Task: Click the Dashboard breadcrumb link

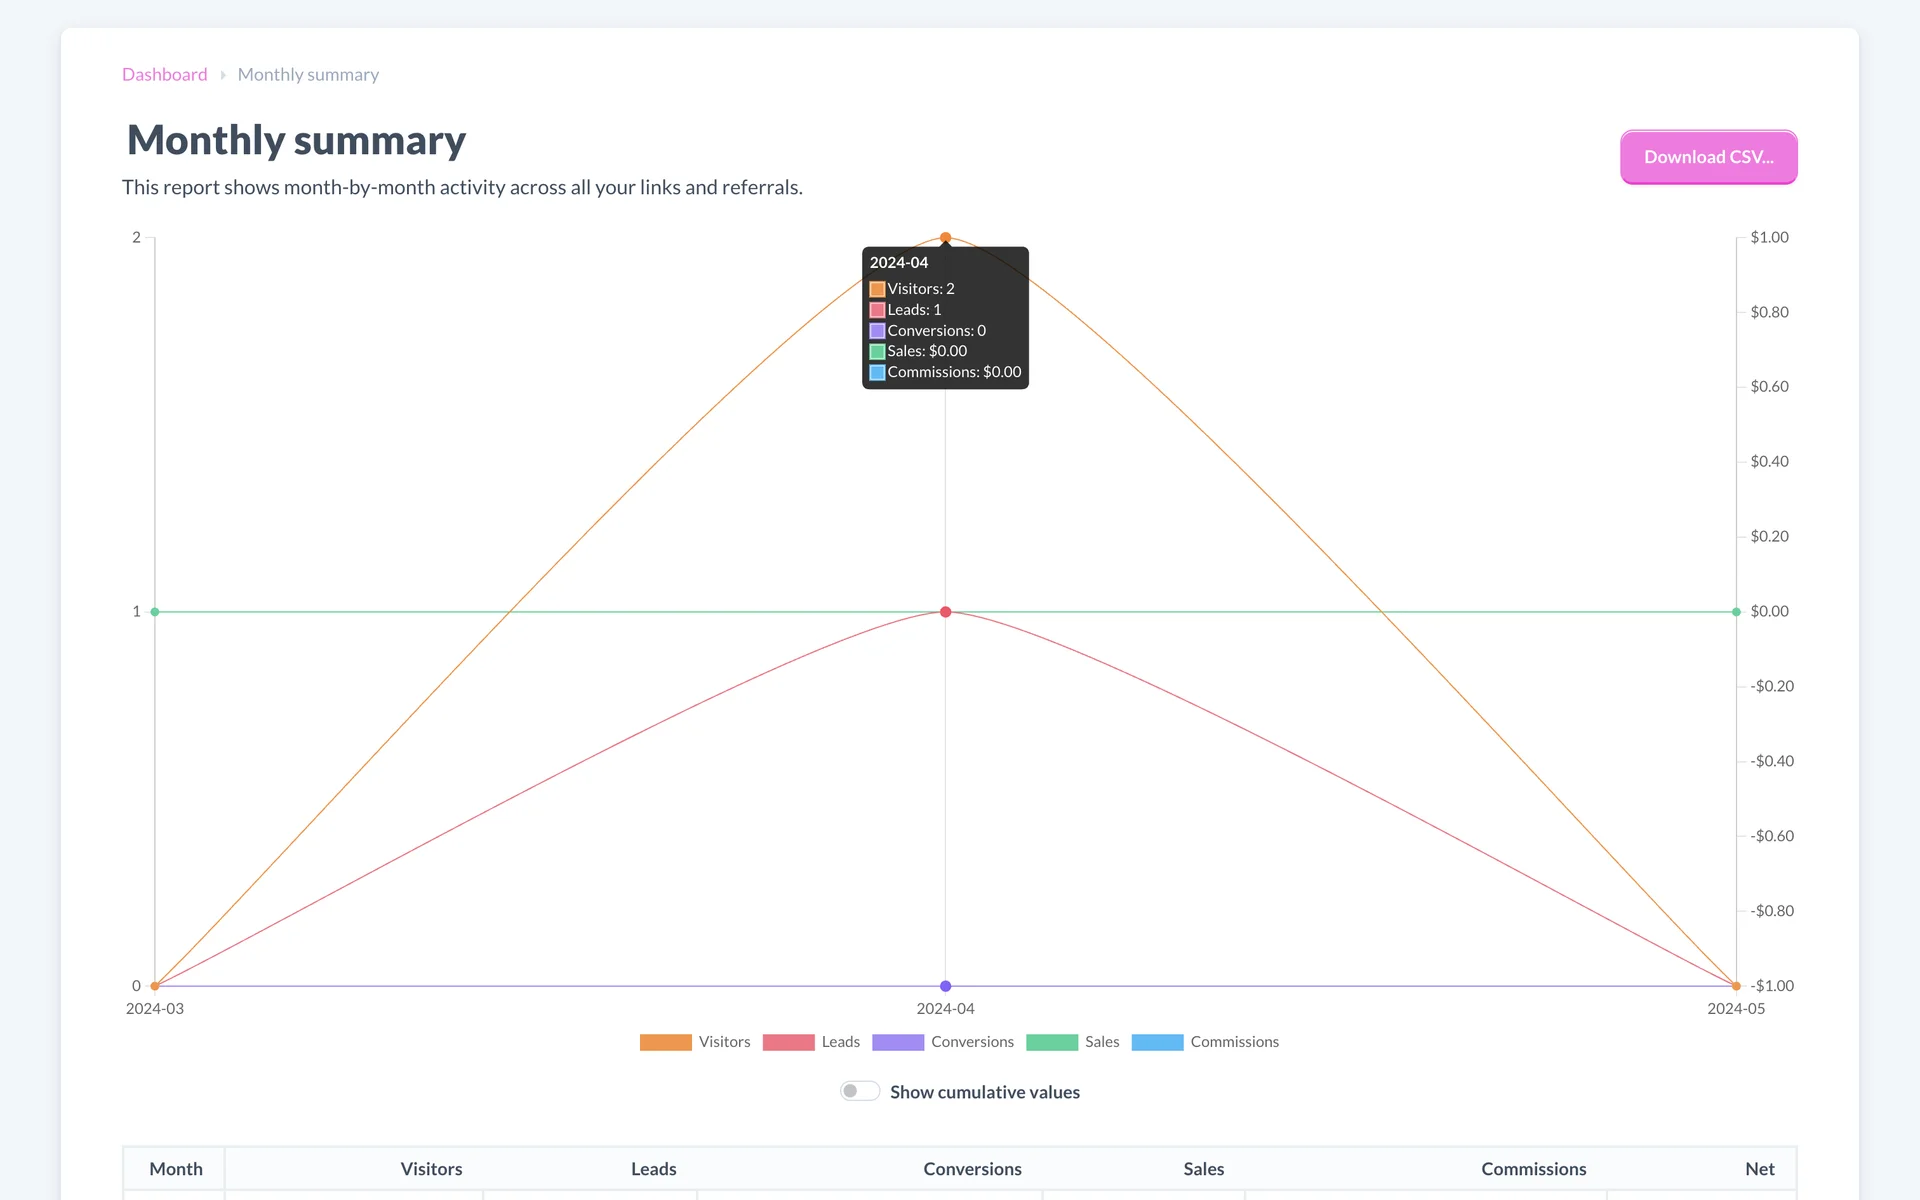Action: point(164,75)
